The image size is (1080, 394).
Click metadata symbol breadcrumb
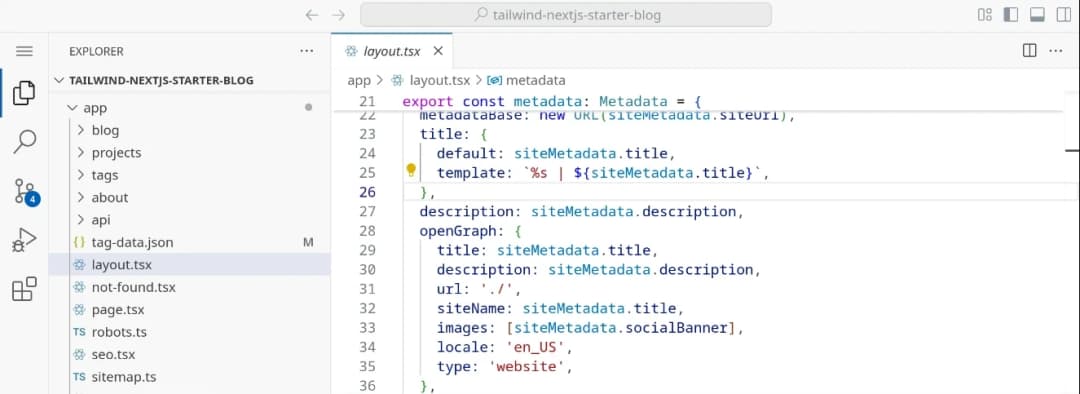point(535,81)
